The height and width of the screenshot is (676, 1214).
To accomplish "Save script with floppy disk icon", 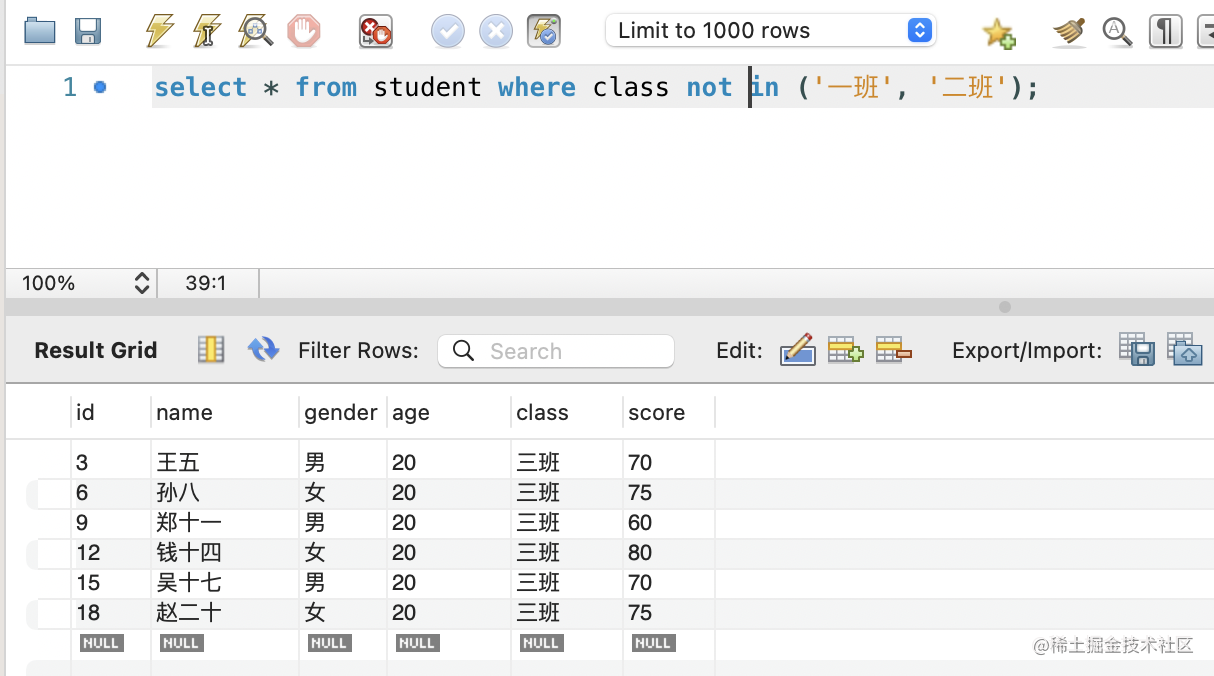I will [x=89, y=31].
